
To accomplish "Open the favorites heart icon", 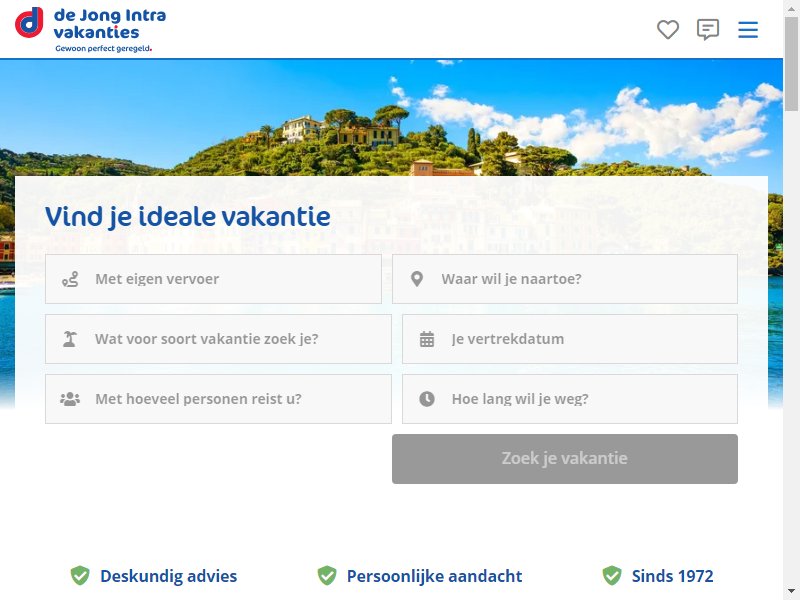I will point(668,30).
